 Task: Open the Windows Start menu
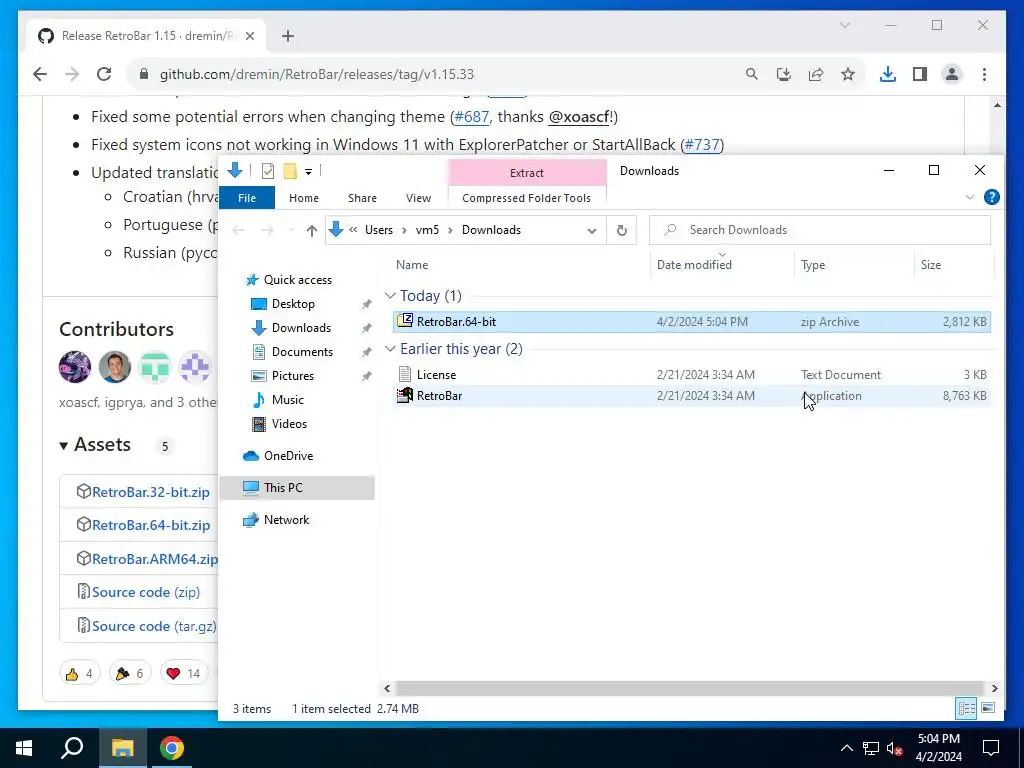click(x=24, y=748)
